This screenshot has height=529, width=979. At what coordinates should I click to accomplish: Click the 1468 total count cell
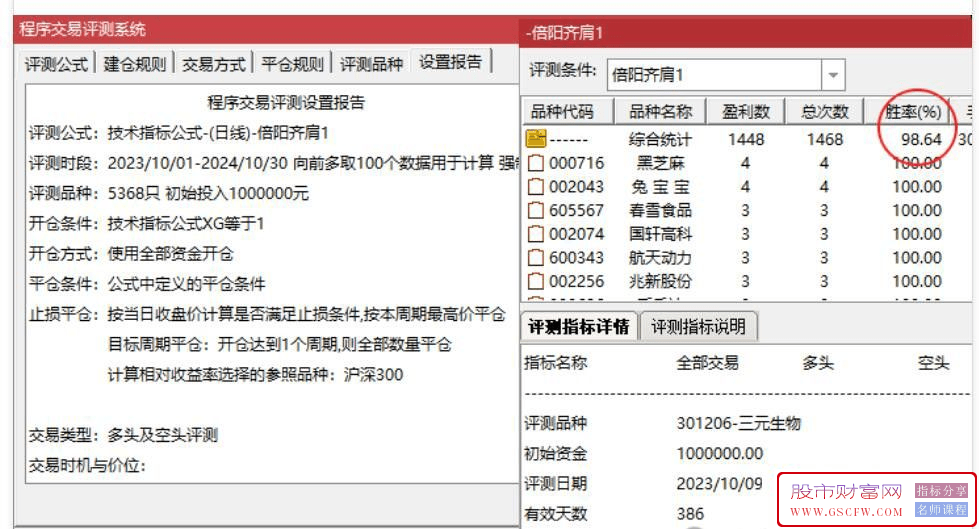tap(825, 139)
